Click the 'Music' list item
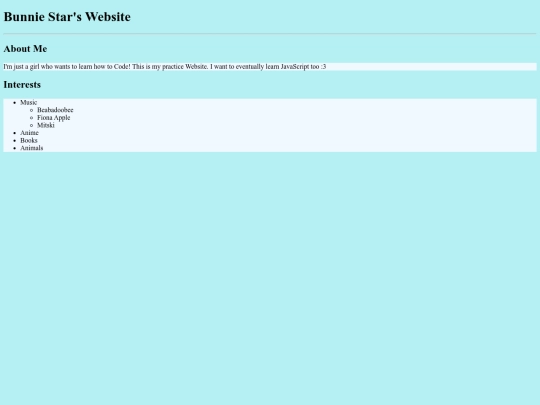Screen dimensions: 540x405 click(29, 102)
